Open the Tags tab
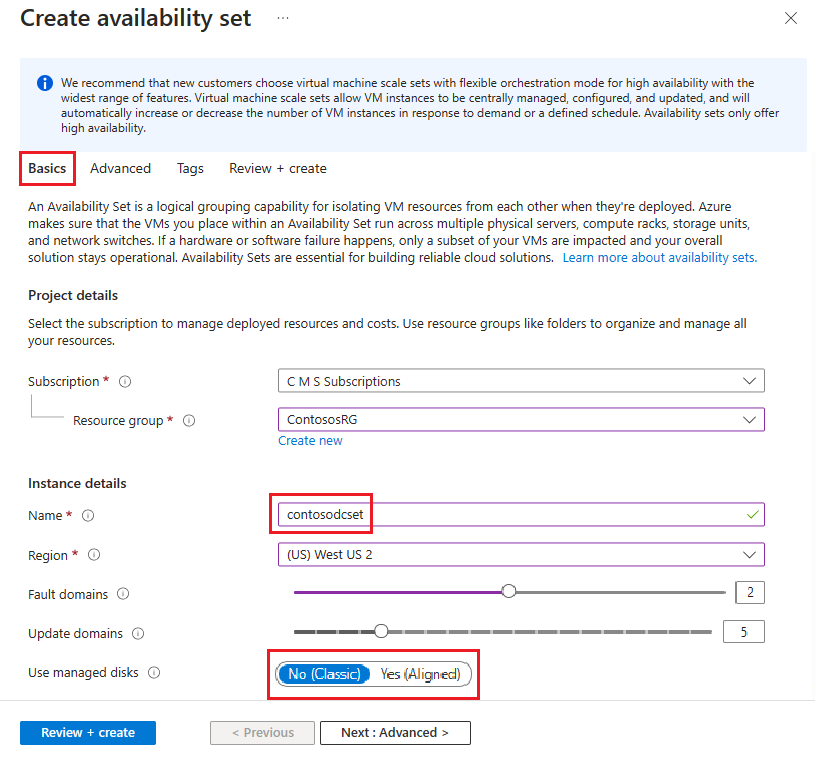822x778 pixels. click(x=189, y=168)
